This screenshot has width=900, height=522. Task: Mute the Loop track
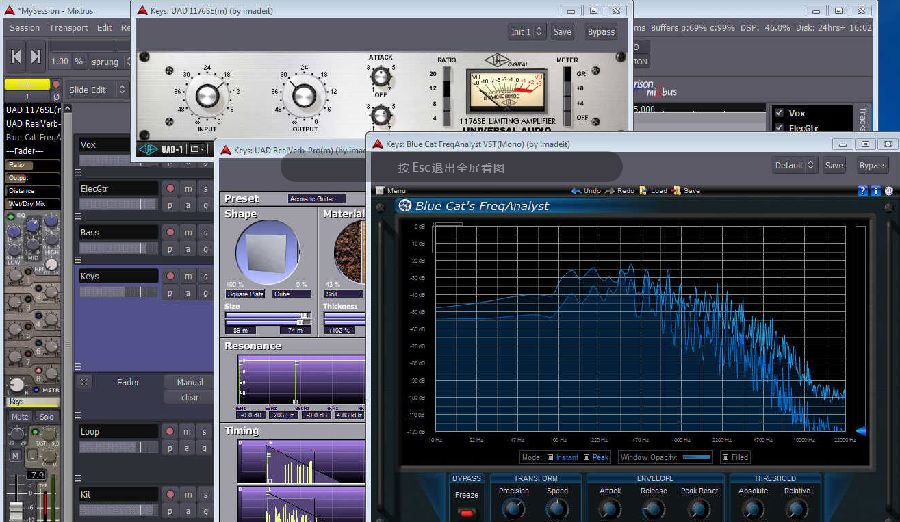click(188, 431)
